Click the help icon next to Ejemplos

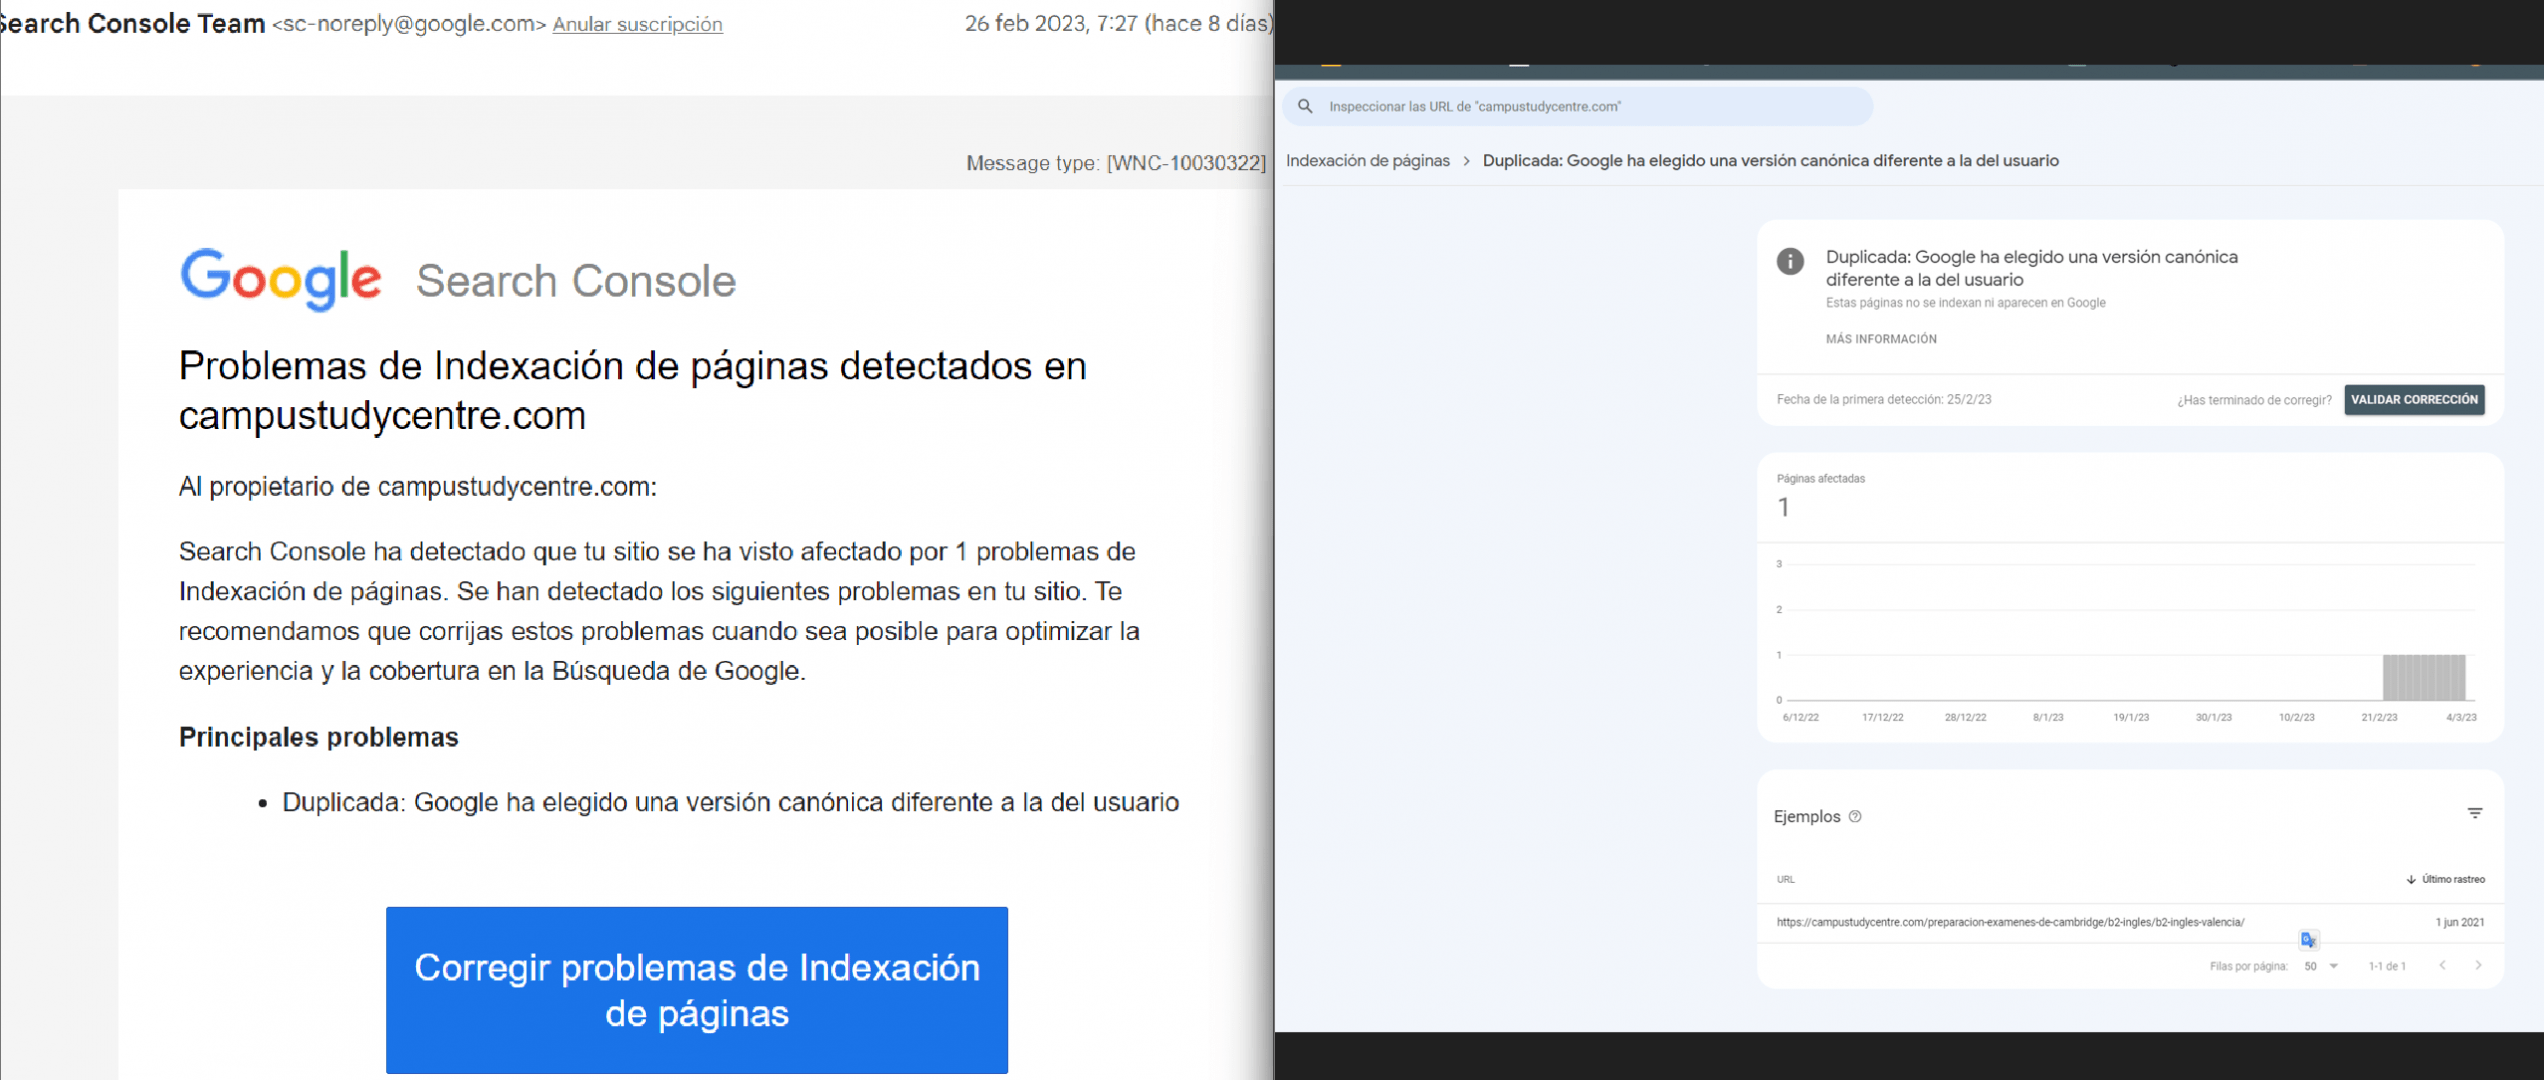tap(1855, 817)
